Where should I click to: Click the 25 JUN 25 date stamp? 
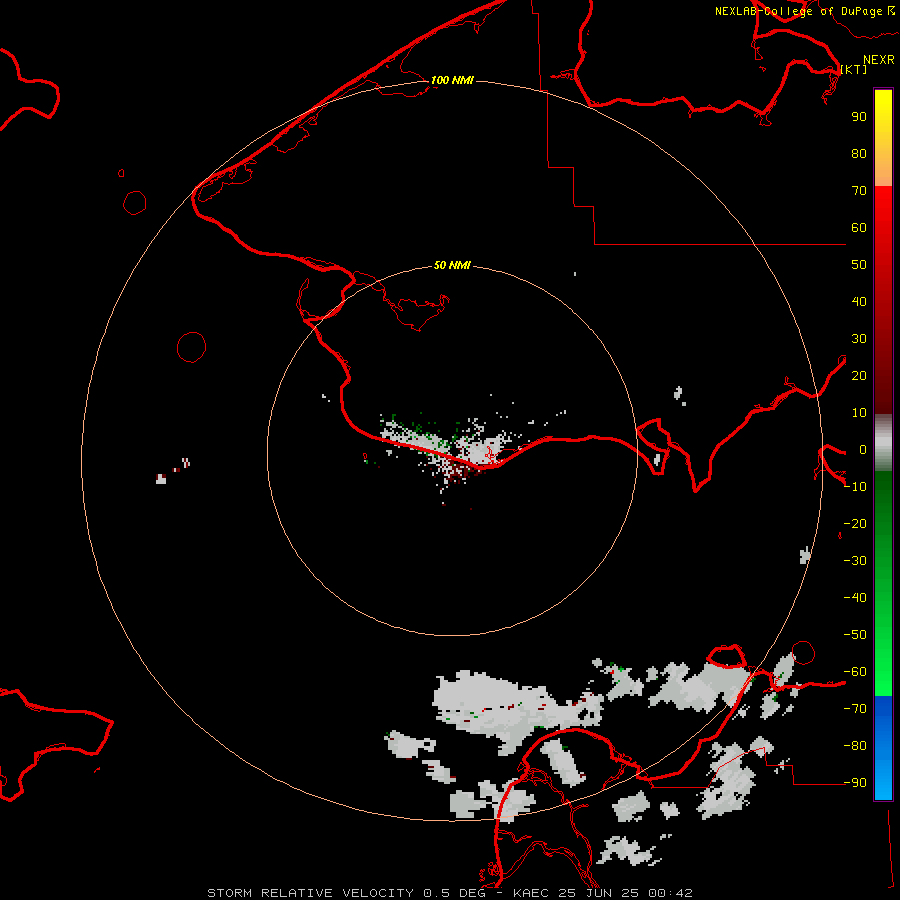point(599,893)
